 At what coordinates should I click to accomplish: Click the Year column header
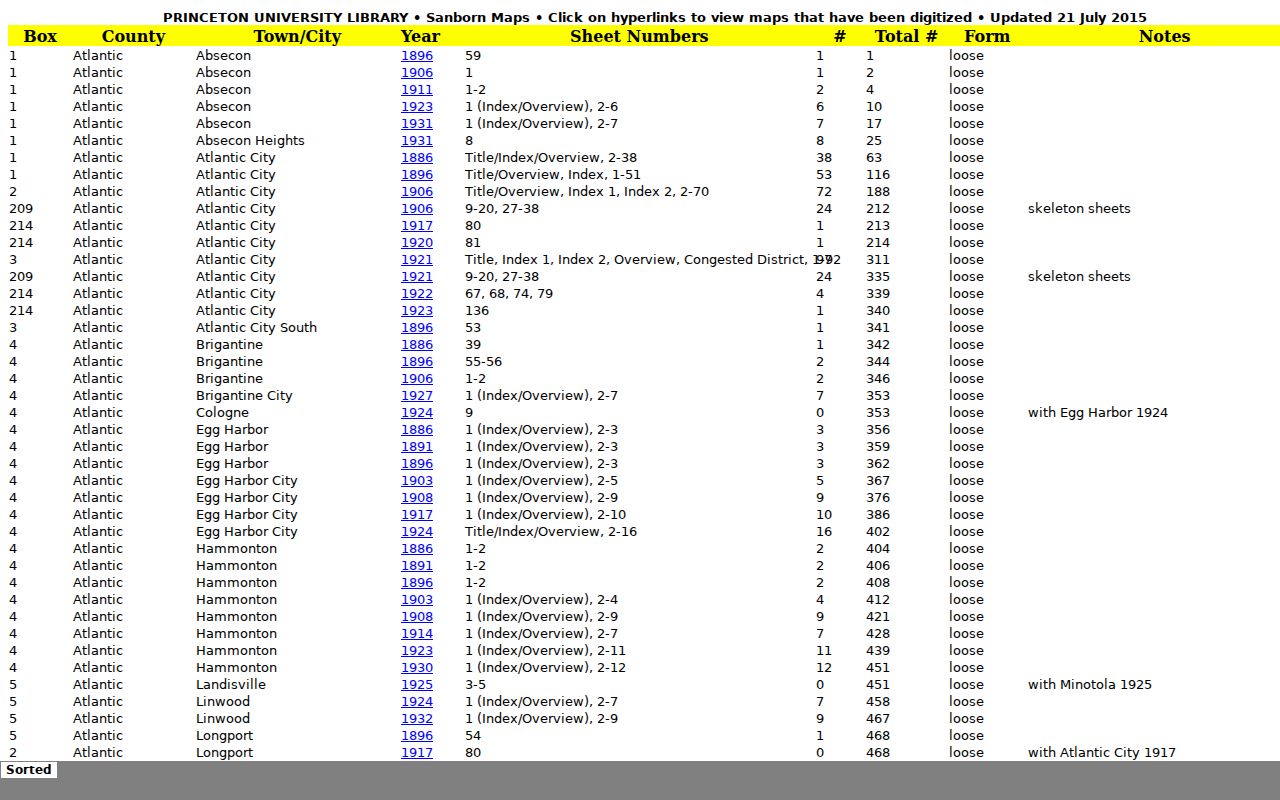(420, 36)
